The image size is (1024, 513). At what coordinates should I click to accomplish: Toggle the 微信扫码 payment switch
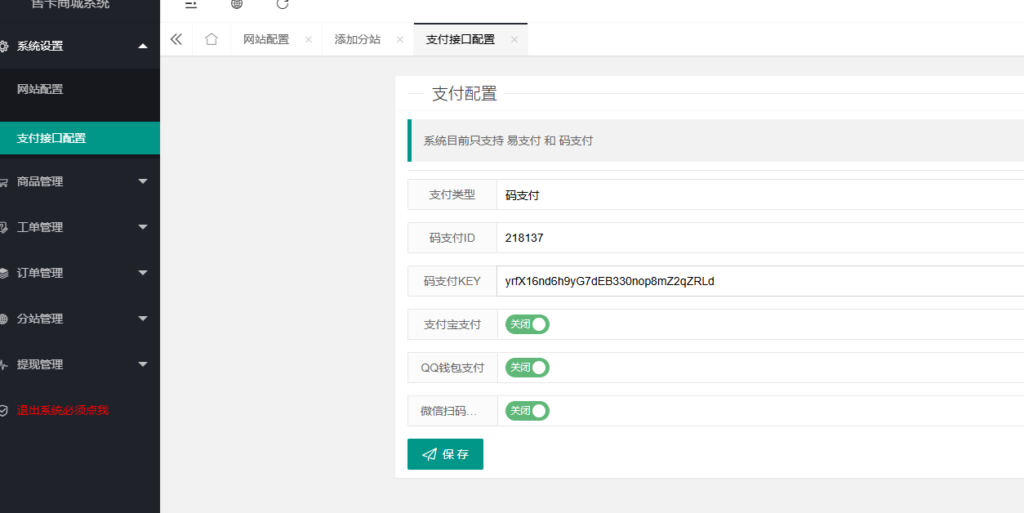coord(527,411)
